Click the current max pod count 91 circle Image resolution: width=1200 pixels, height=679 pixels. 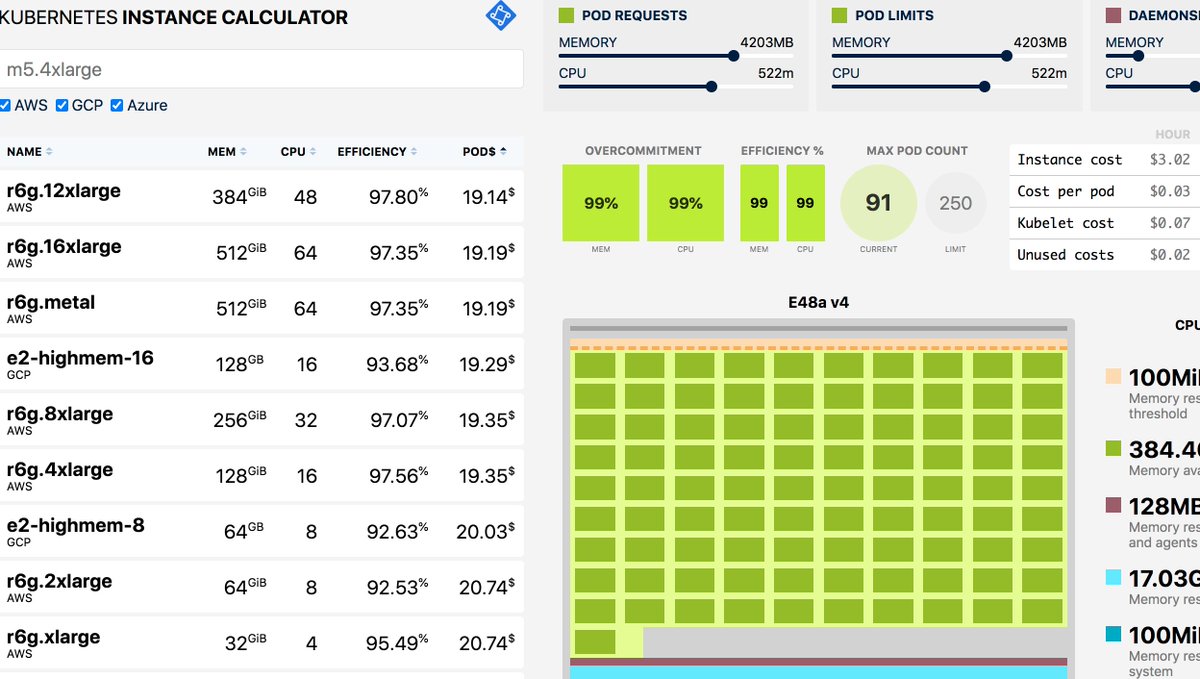pyautogui.click(x=878, y=203)
